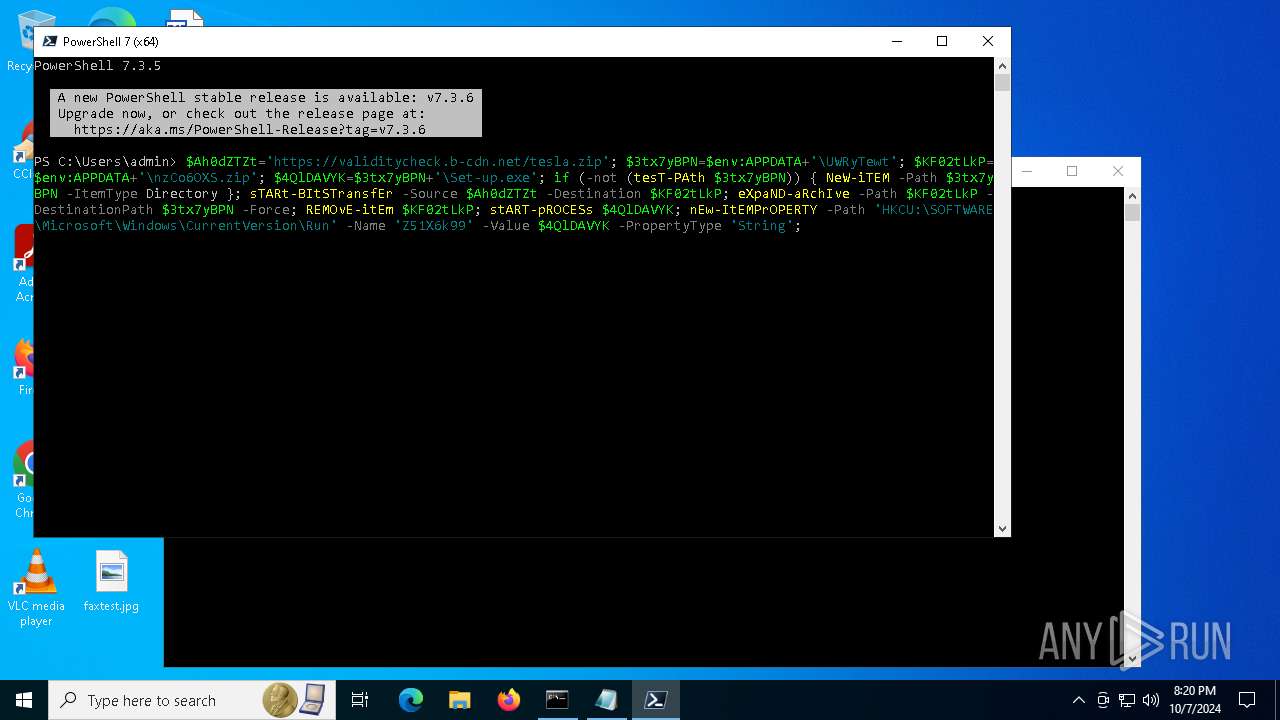Close the PowerShell 7 window

987,41
